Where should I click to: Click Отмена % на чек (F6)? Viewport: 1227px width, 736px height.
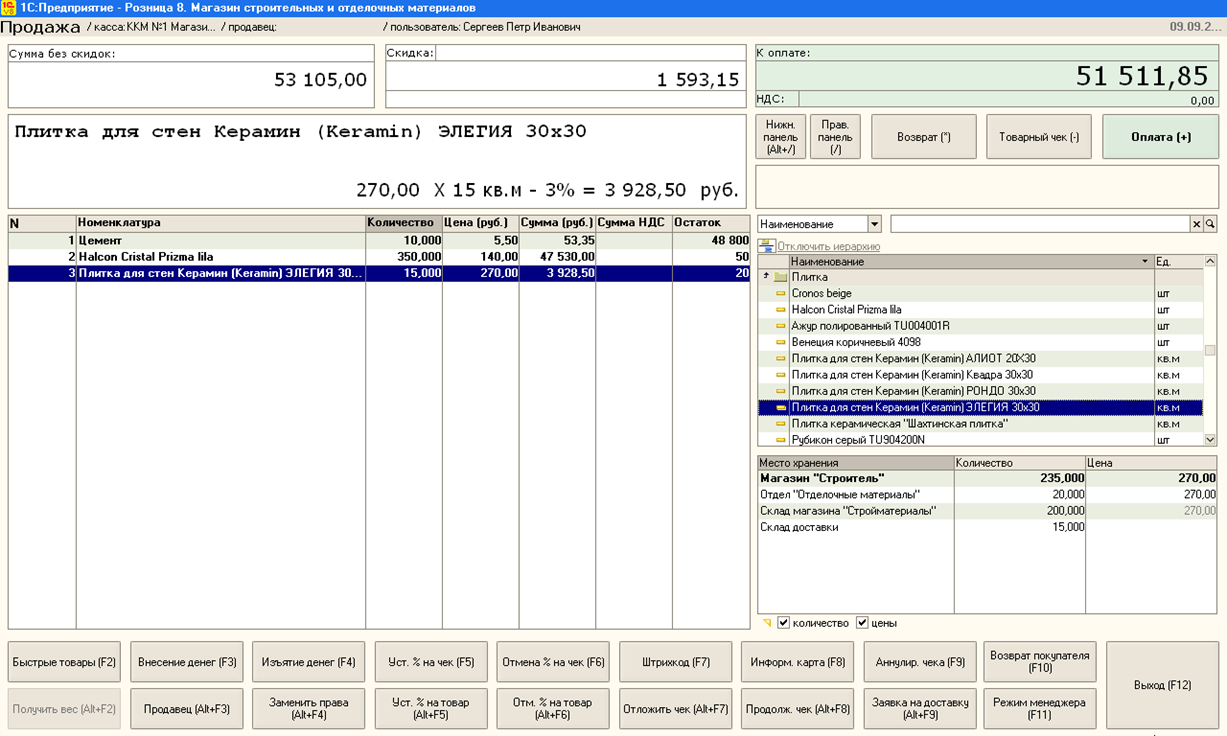point(553,662)
